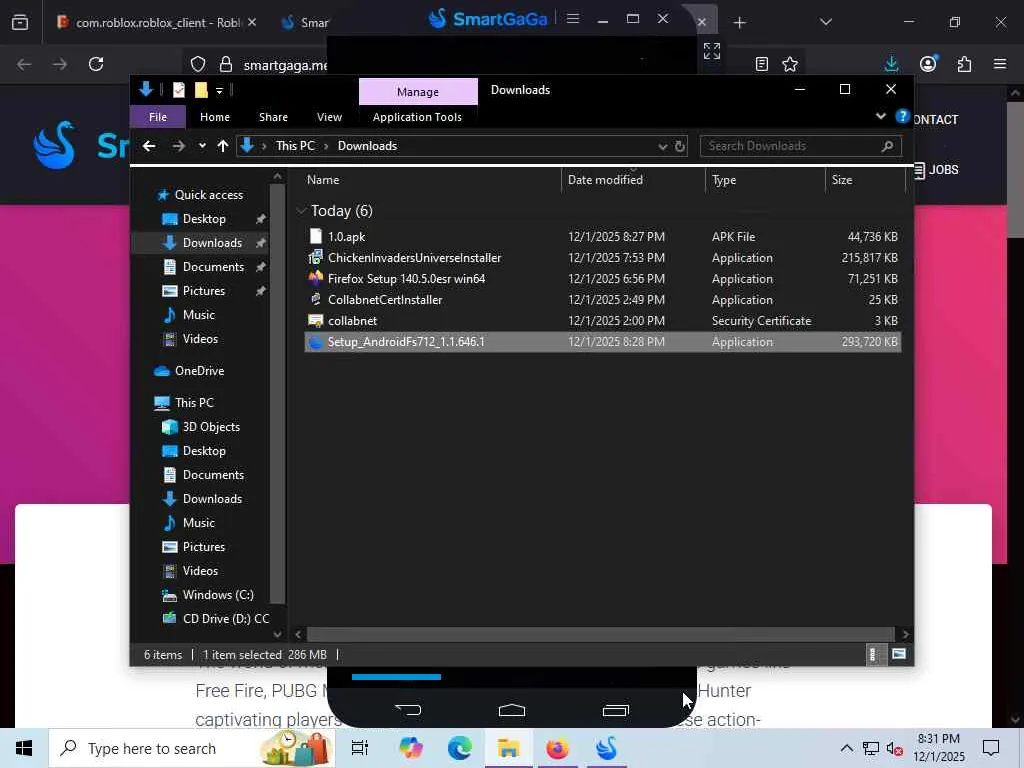Select collabnet security certificate file
This screenshot has height=768, width=1024.
pyautogui.click(x=603, y=321)
